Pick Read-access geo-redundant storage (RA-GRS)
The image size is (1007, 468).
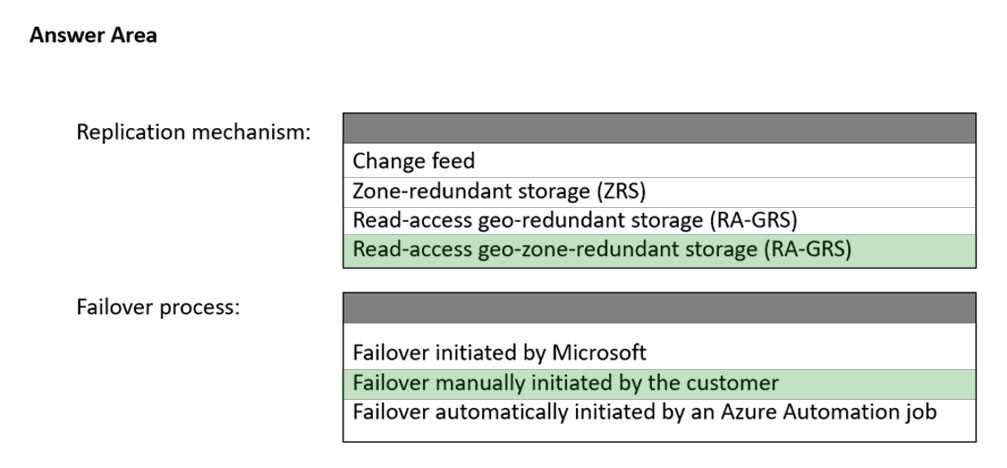pos(574,220)
